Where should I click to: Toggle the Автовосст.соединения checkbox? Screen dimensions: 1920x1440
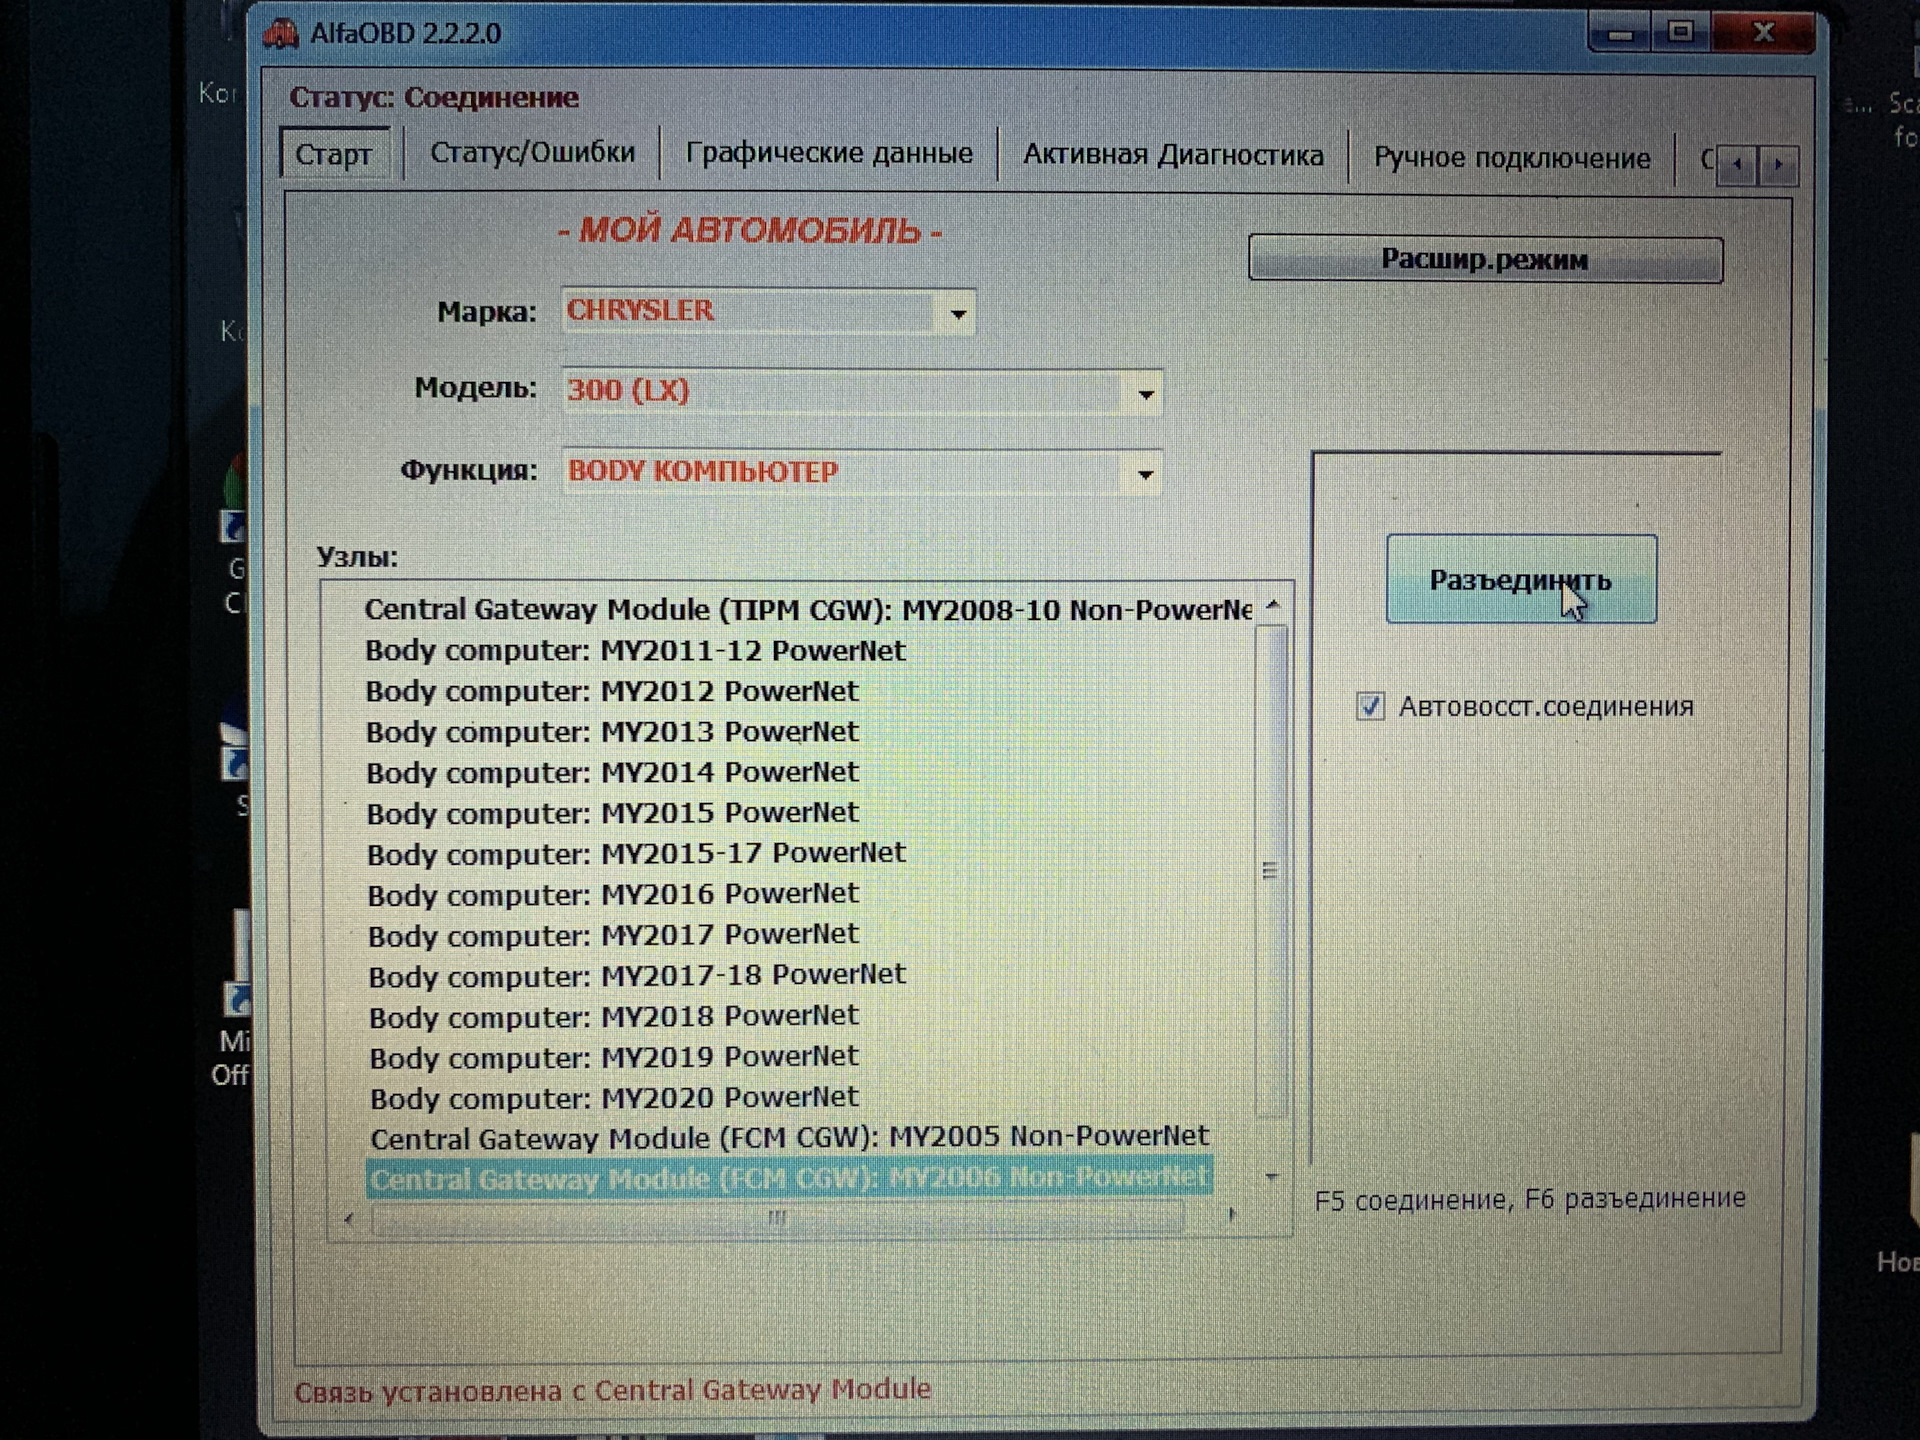click(1370, 706)
